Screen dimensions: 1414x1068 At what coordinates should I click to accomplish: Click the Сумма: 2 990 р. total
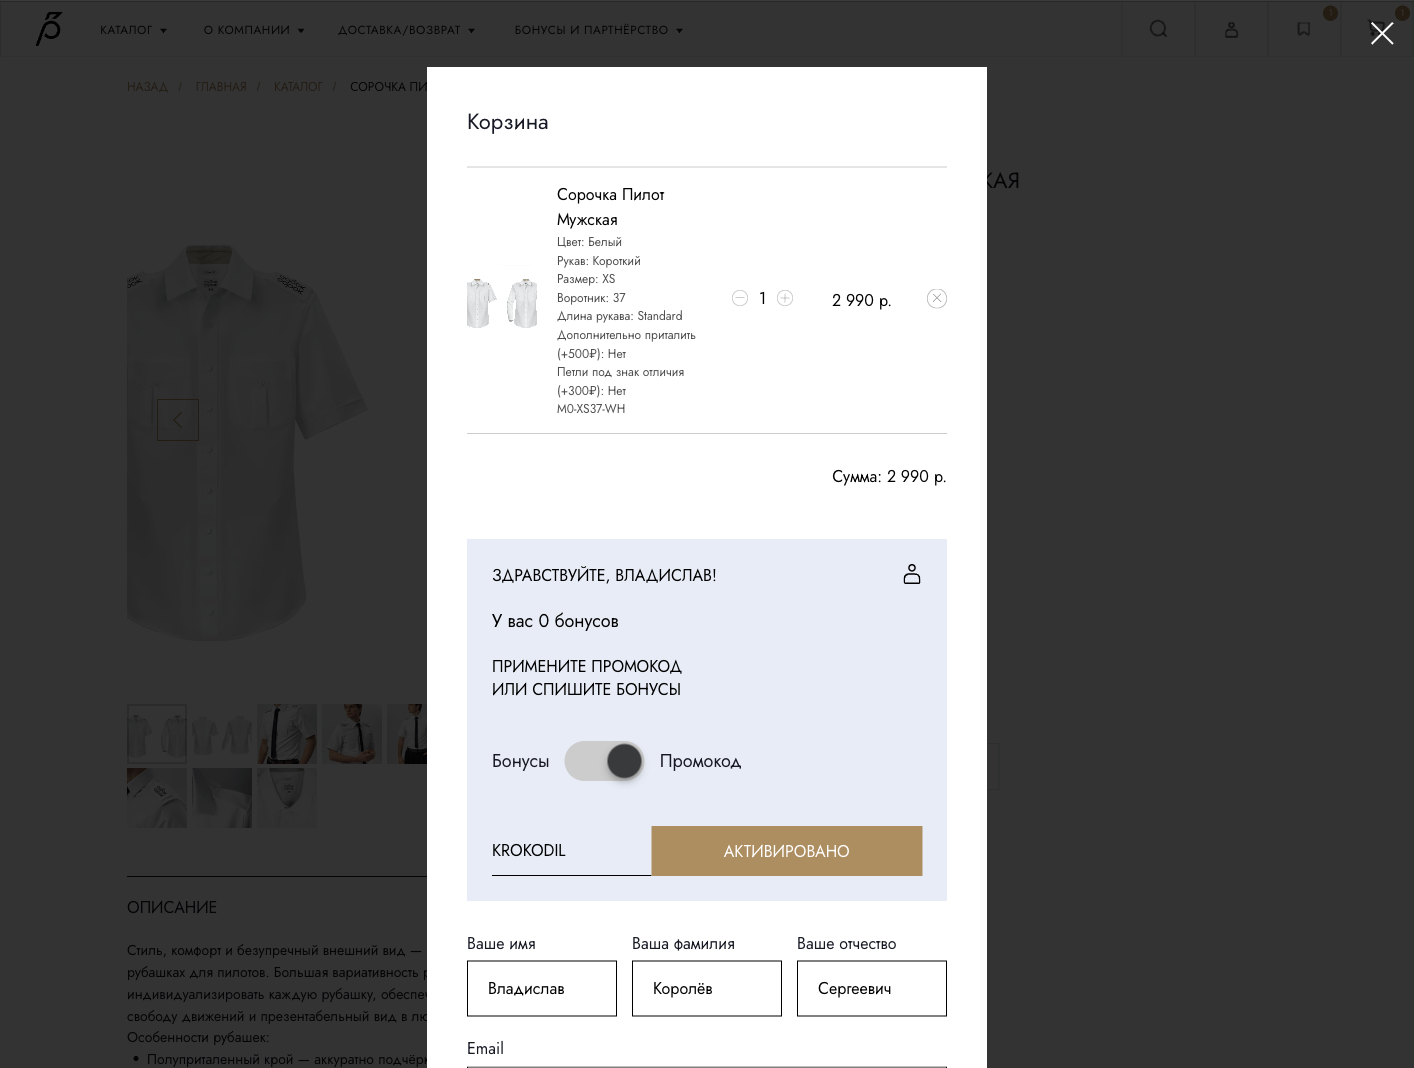889,477
